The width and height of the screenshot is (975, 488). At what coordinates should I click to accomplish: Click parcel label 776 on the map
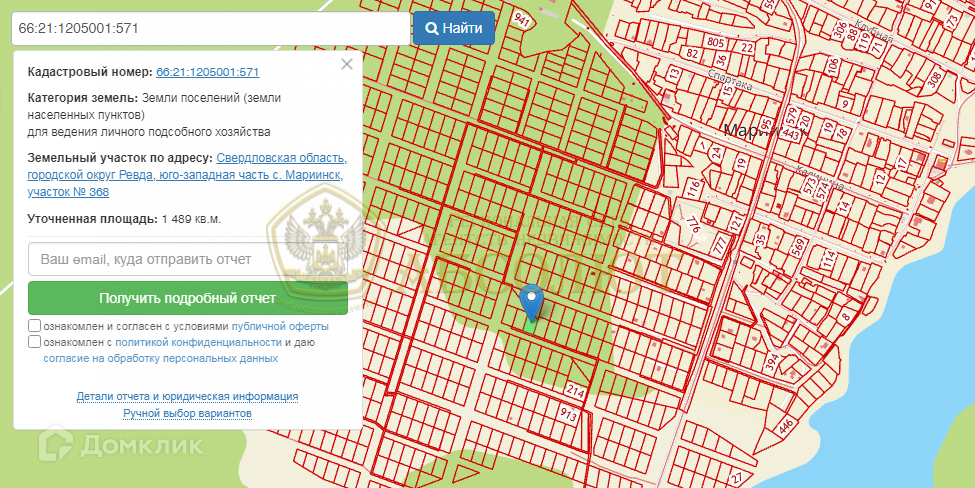(x=693, y=223)
